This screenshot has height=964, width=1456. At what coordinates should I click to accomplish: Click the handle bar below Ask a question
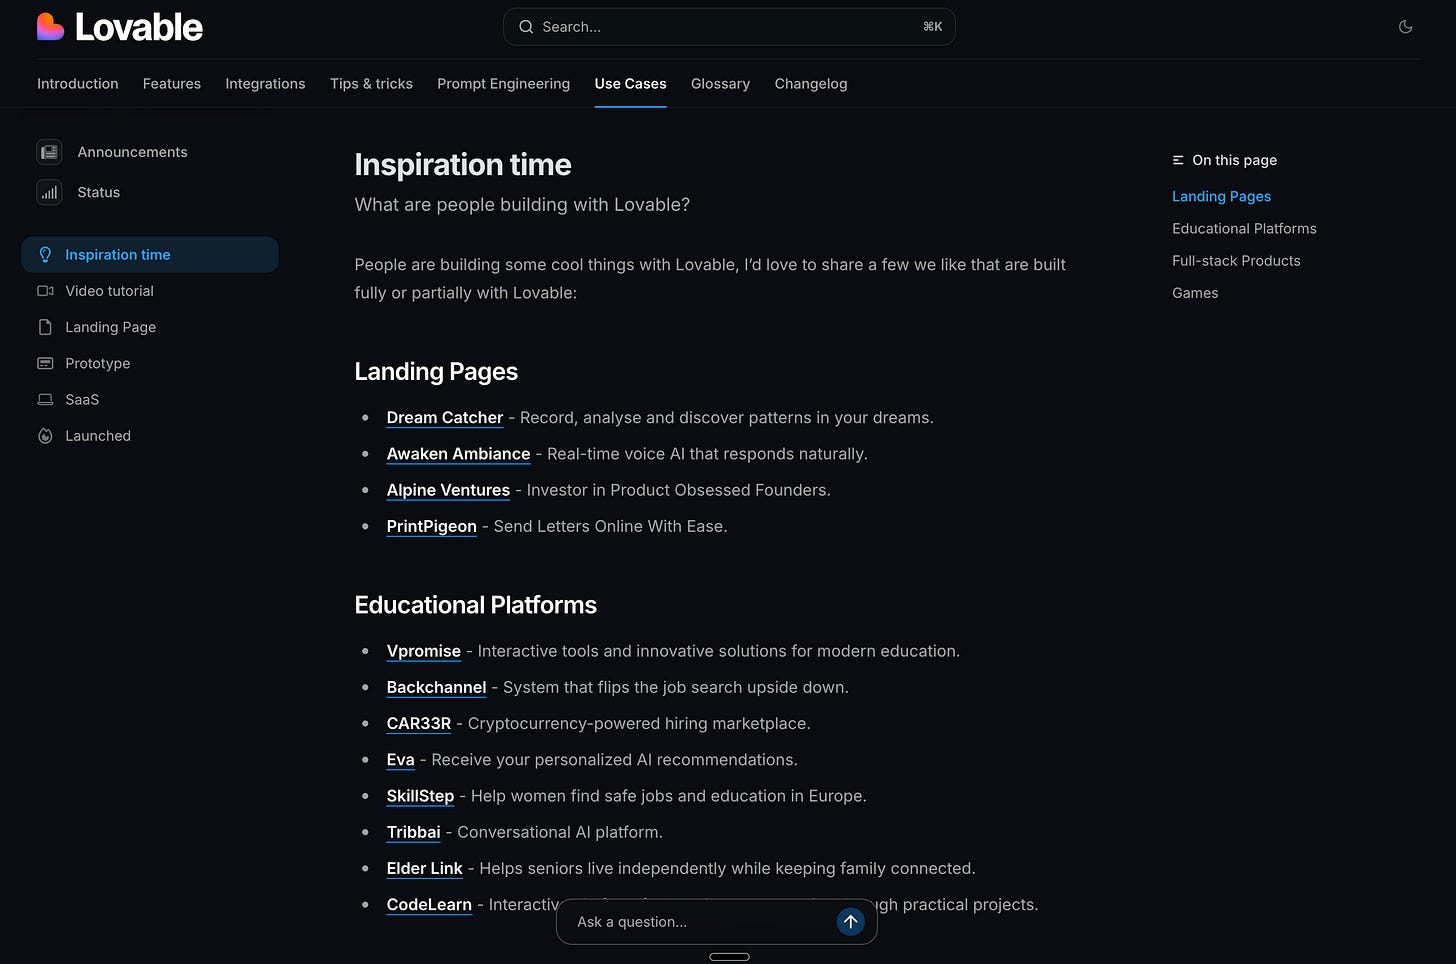[729, 957]
